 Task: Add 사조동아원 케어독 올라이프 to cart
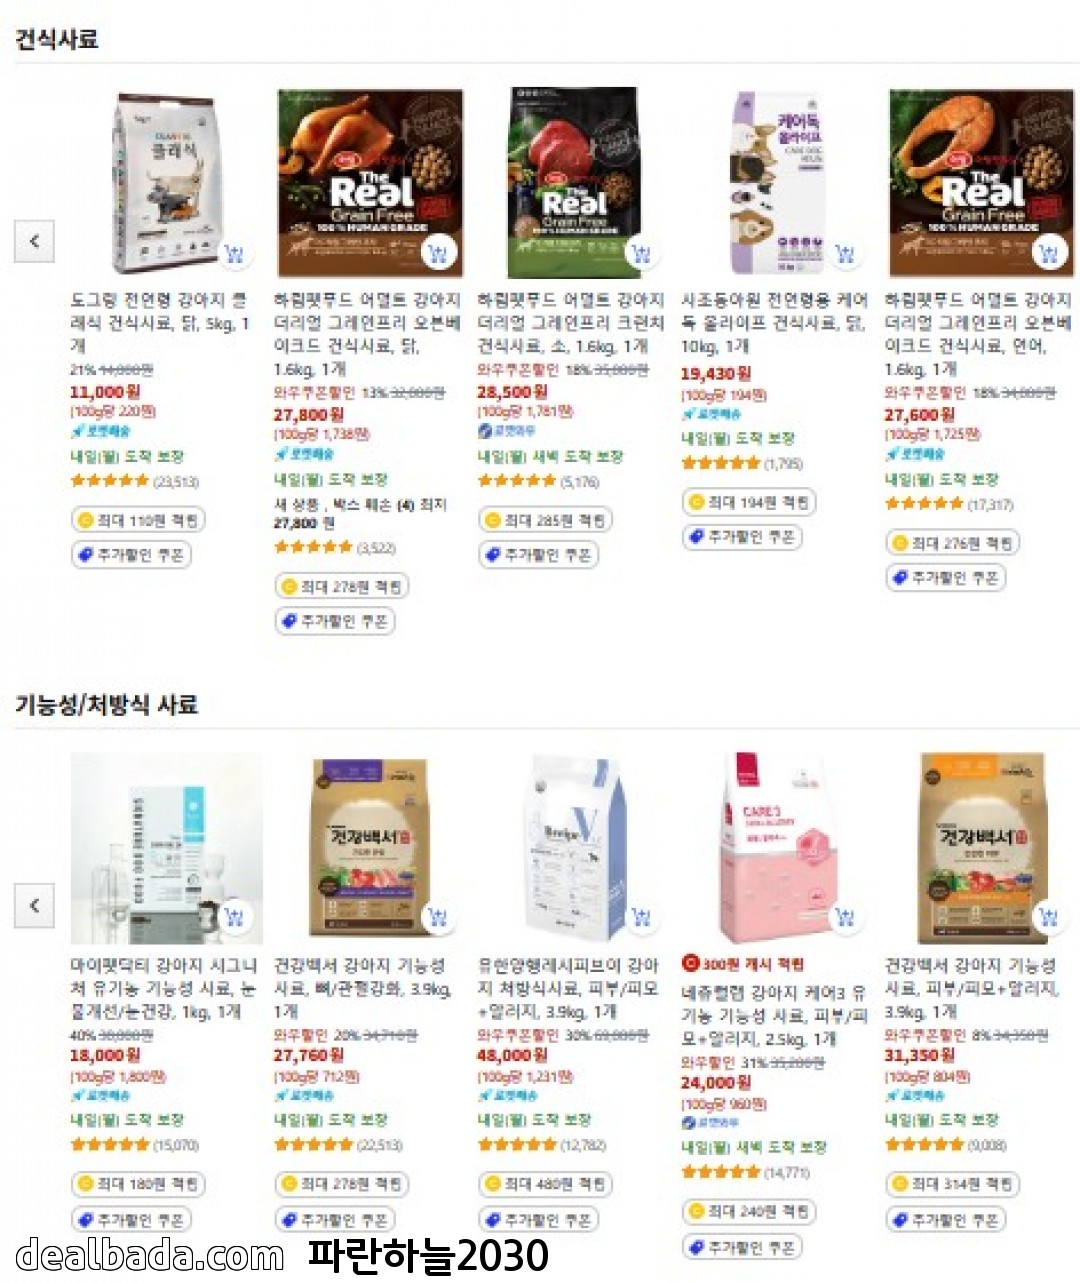[846, 253]
